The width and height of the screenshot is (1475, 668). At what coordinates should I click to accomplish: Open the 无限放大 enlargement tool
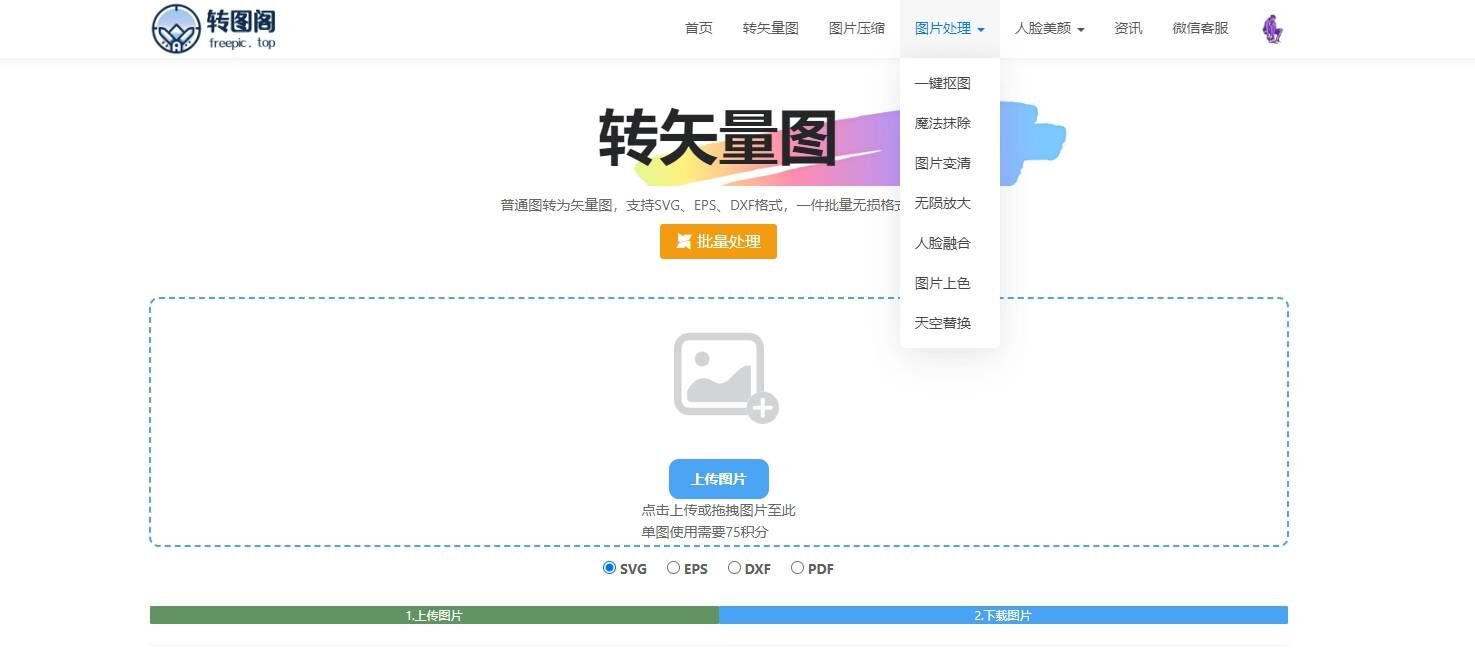point(941,203)
